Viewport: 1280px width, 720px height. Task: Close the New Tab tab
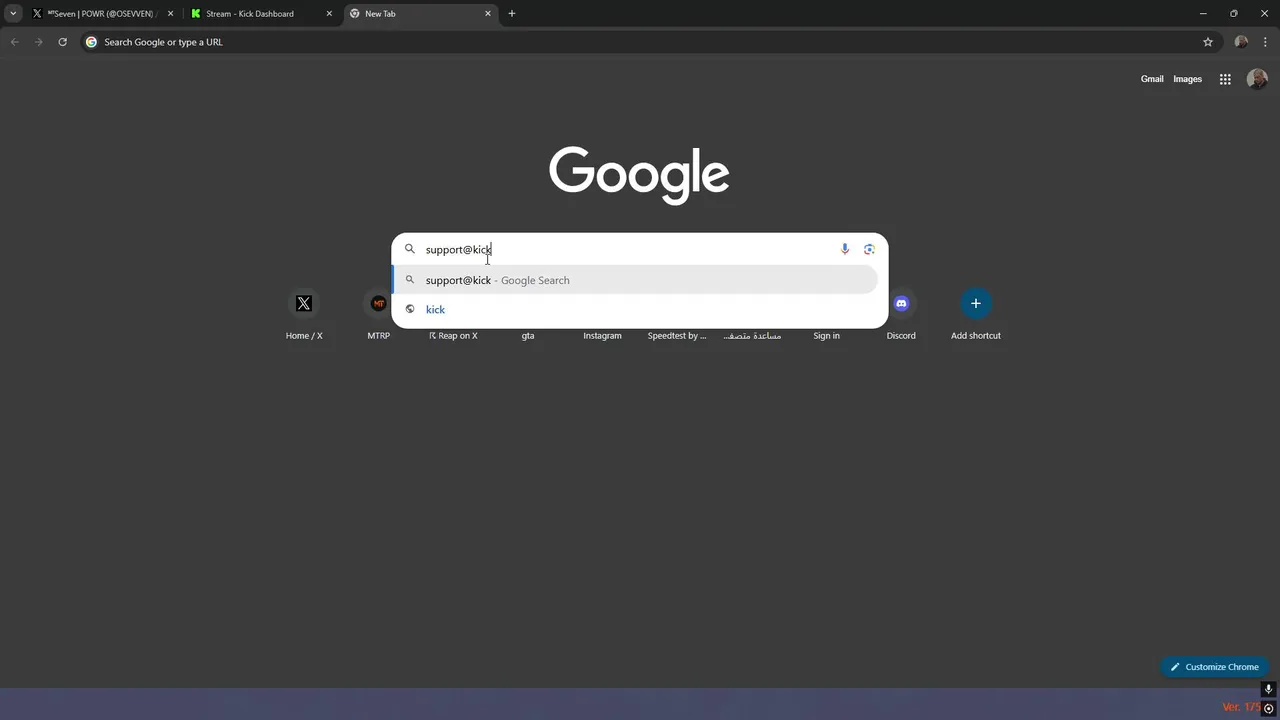point(488,14)
